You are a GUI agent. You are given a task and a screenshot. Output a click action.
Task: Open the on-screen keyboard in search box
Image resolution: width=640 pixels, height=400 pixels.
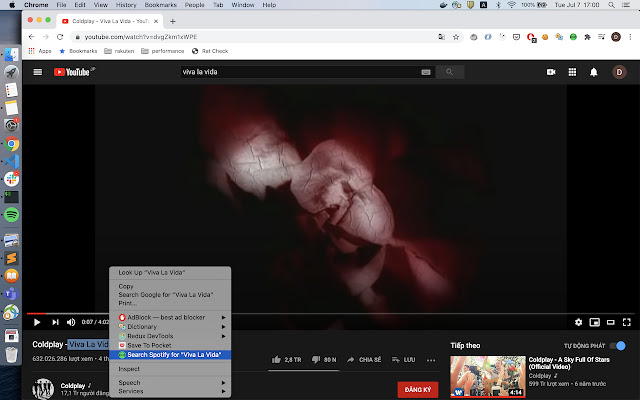pos(425,72)
